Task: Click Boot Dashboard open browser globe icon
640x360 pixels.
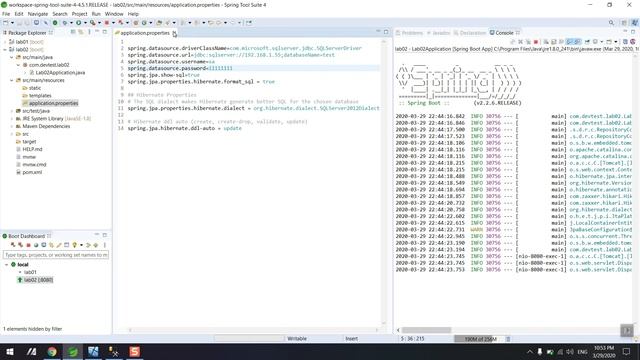Action: 36,245
